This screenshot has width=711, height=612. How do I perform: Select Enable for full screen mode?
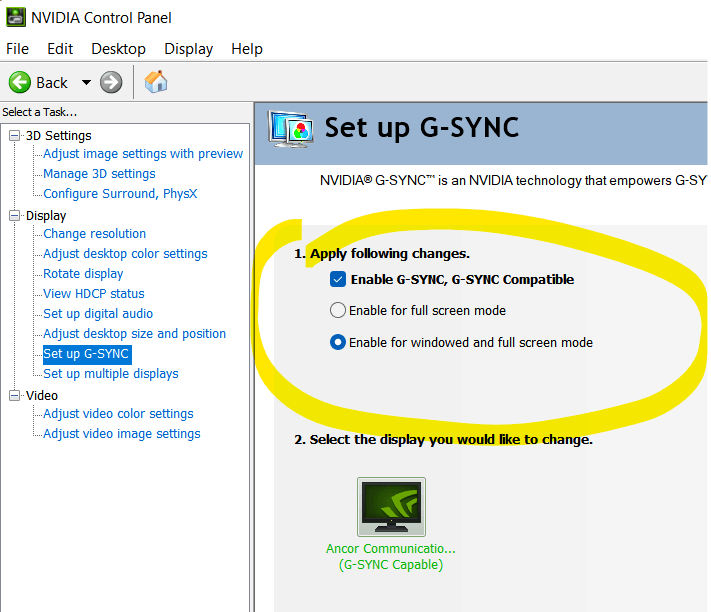tap(338, 311)
